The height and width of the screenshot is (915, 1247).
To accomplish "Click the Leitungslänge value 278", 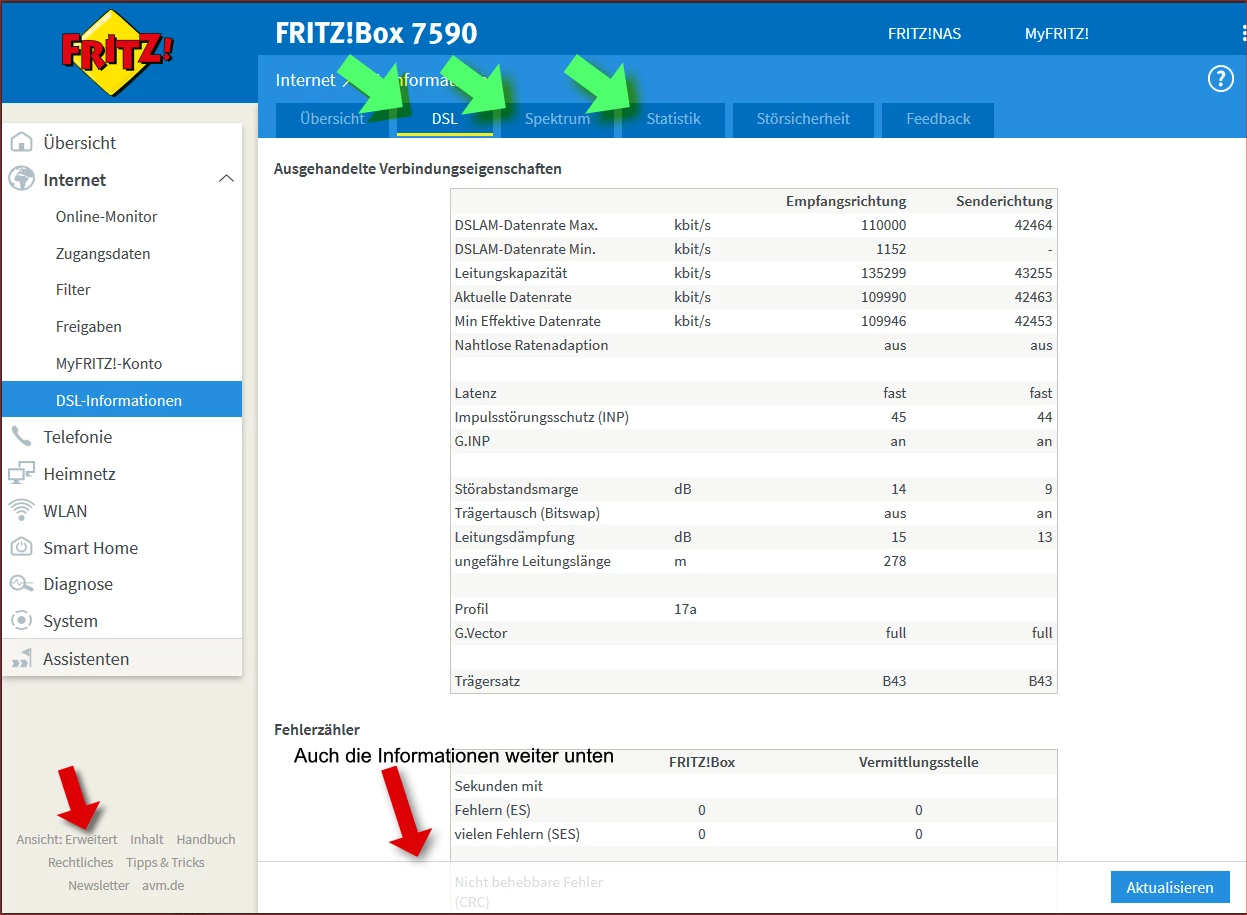I will pyautogui.click(x=895, y=561).
